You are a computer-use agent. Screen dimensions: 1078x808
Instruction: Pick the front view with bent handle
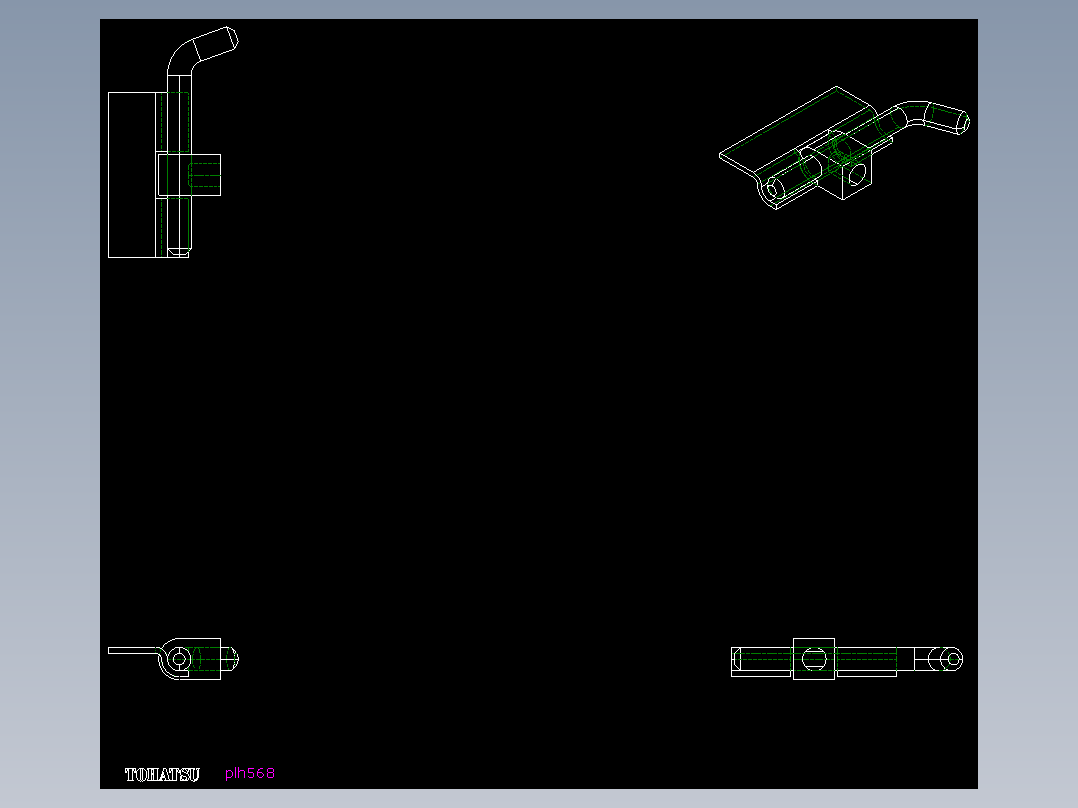173,142
